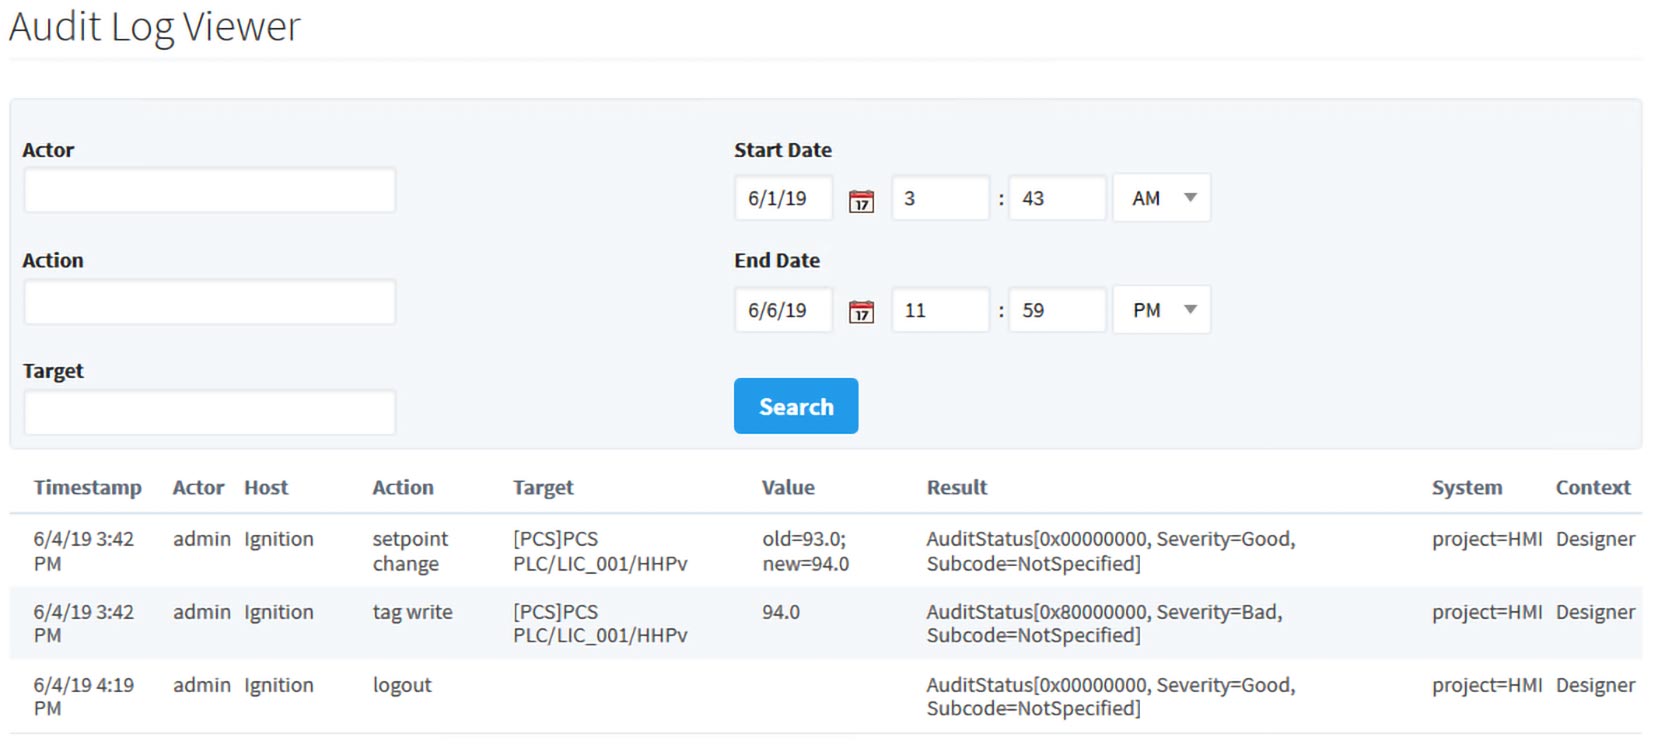Image resolution: width=1658 pixels, height=748 pixels.
Task: Click the Start Date field showing 6/1/19
Action: pyautogui.click(x=783, y=198)
